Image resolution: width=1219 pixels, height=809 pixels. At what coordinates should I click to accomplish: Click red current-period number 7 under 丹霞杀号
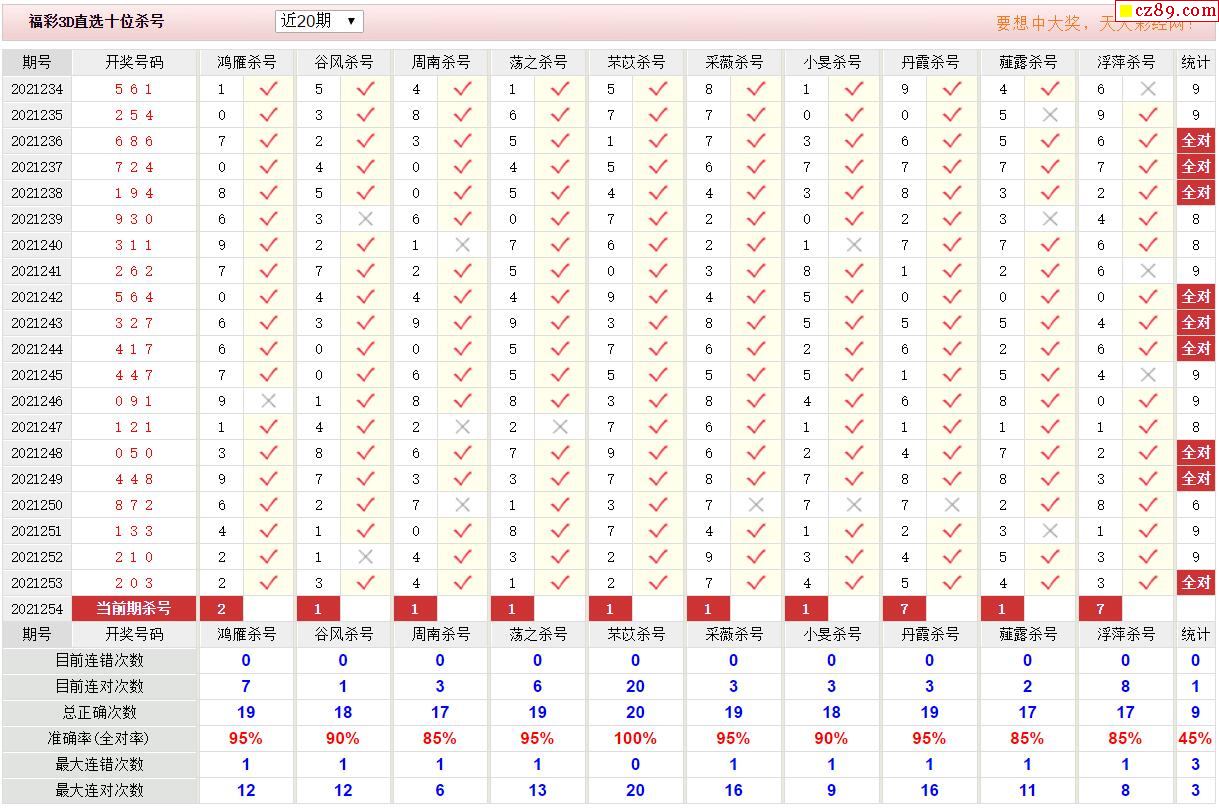tap(904, 609)
